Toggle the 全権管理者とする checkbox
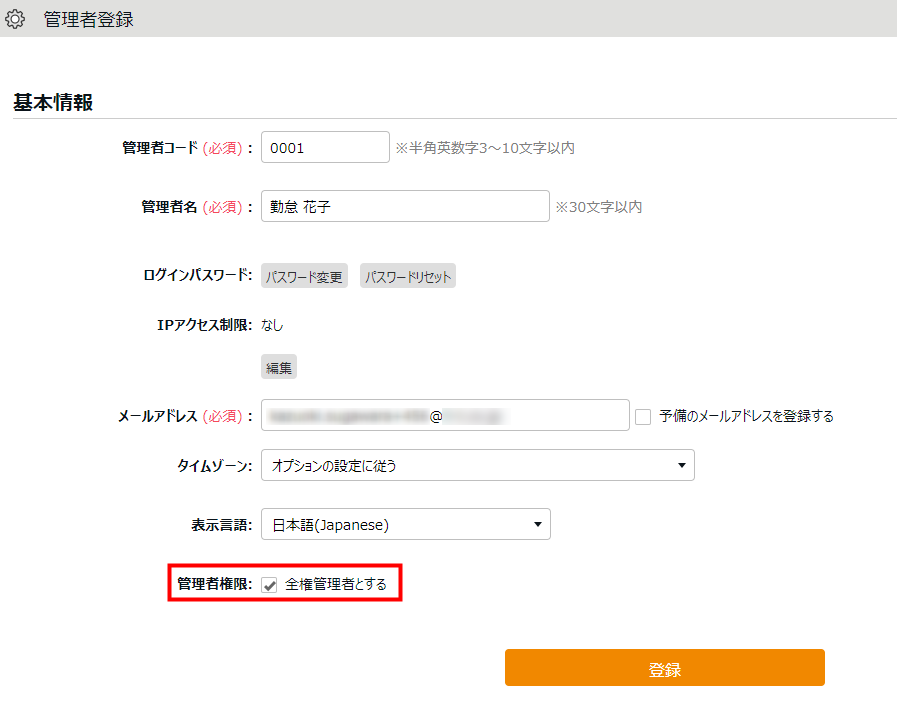 click(269, 585)
